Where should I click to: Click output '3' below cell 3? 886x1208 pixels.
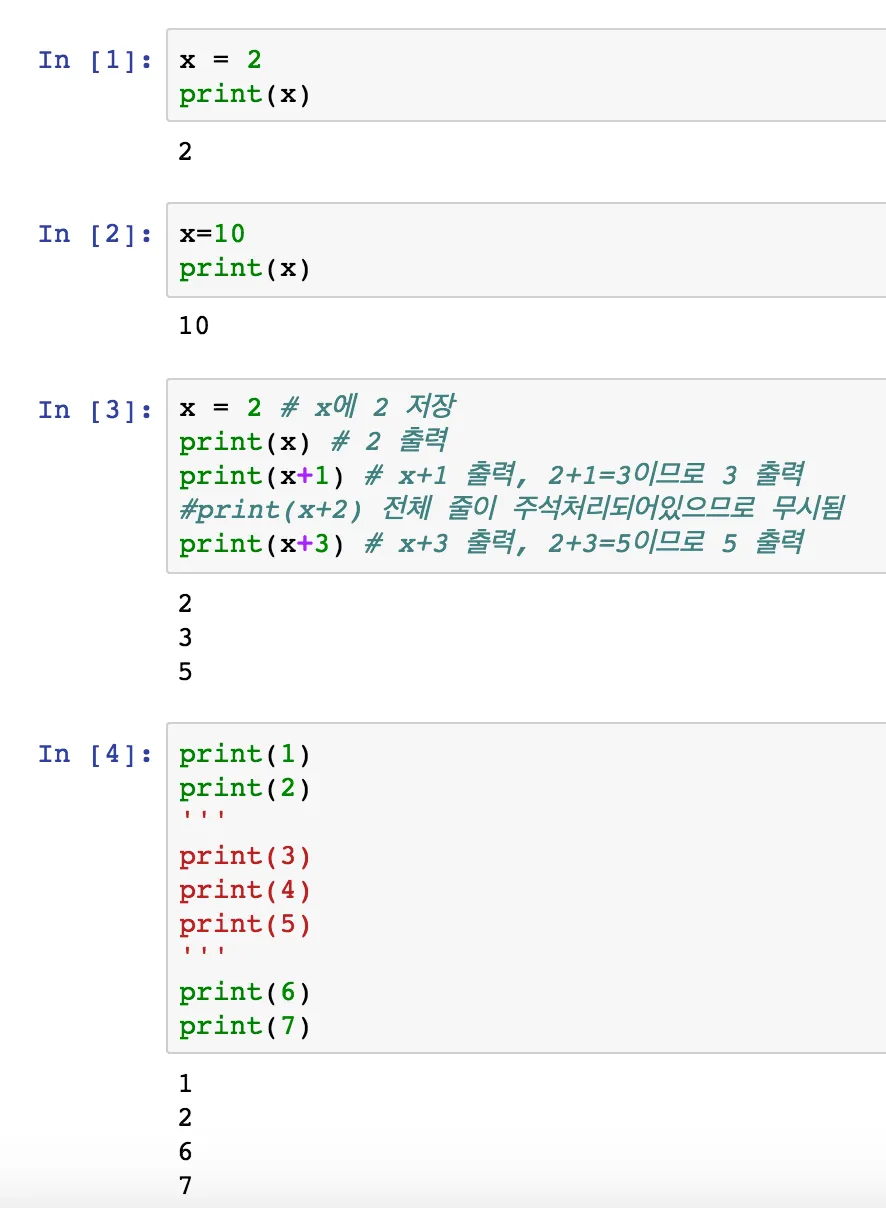185,638
